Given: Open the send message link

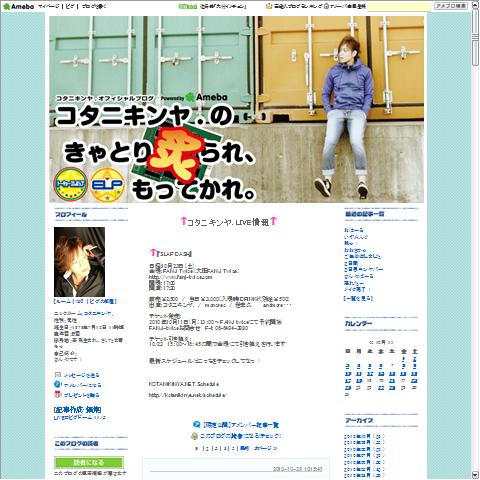Looking at the screenshot, I should click(82, 375).
